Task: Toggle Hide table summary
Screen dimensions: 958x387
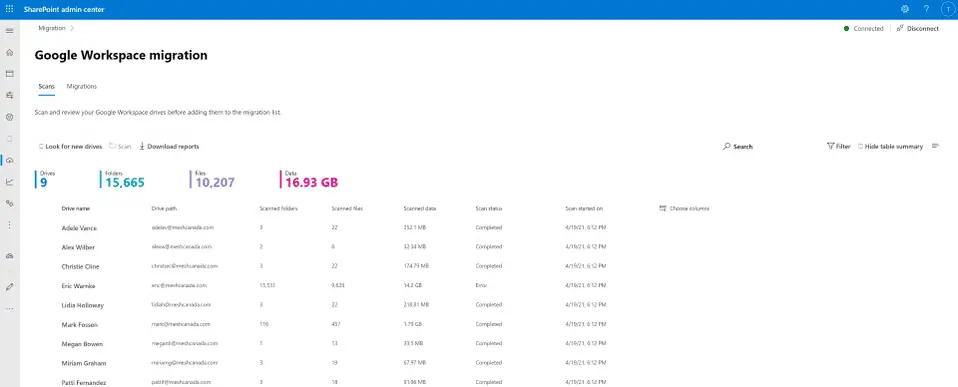Action: 890,147
